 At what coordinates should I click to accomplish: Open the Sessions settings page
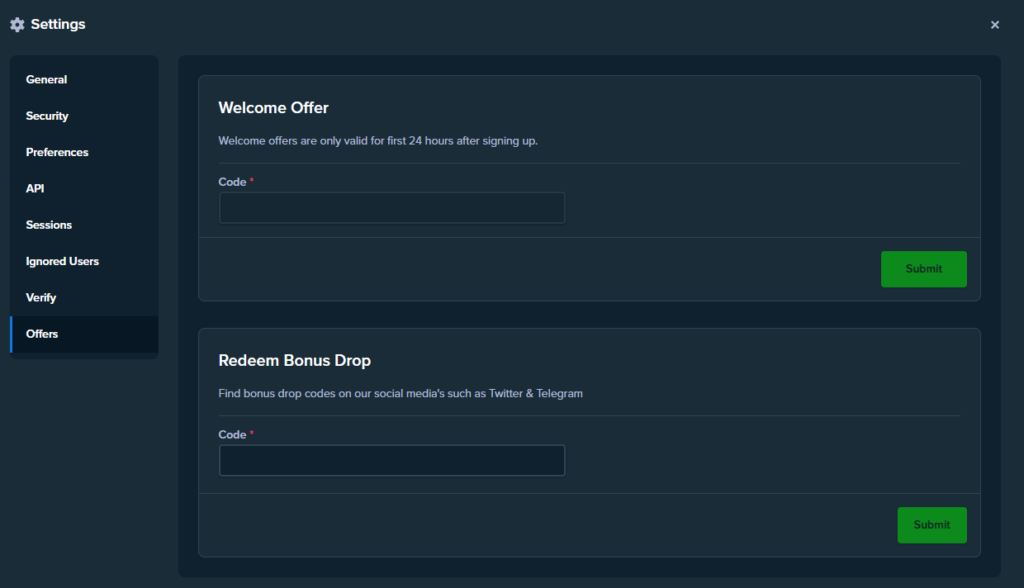coord(49,225)
